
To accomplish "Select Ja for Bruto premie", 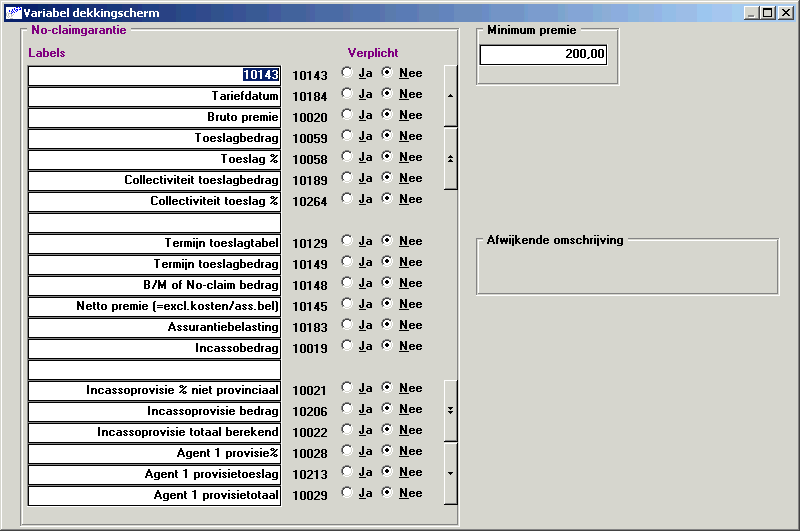I will (347, 115).
